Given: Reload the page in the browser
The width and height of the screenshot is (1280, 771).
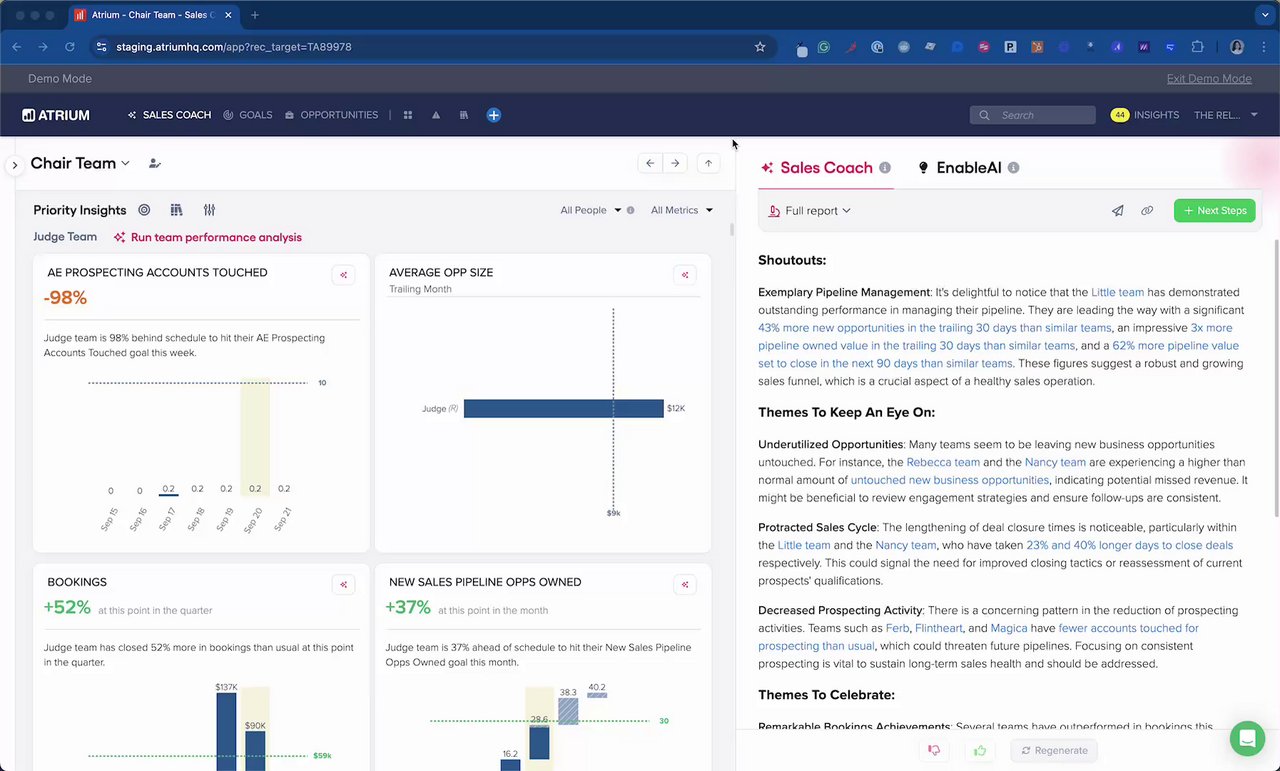Looking at the screenshot, I should 69,47.
